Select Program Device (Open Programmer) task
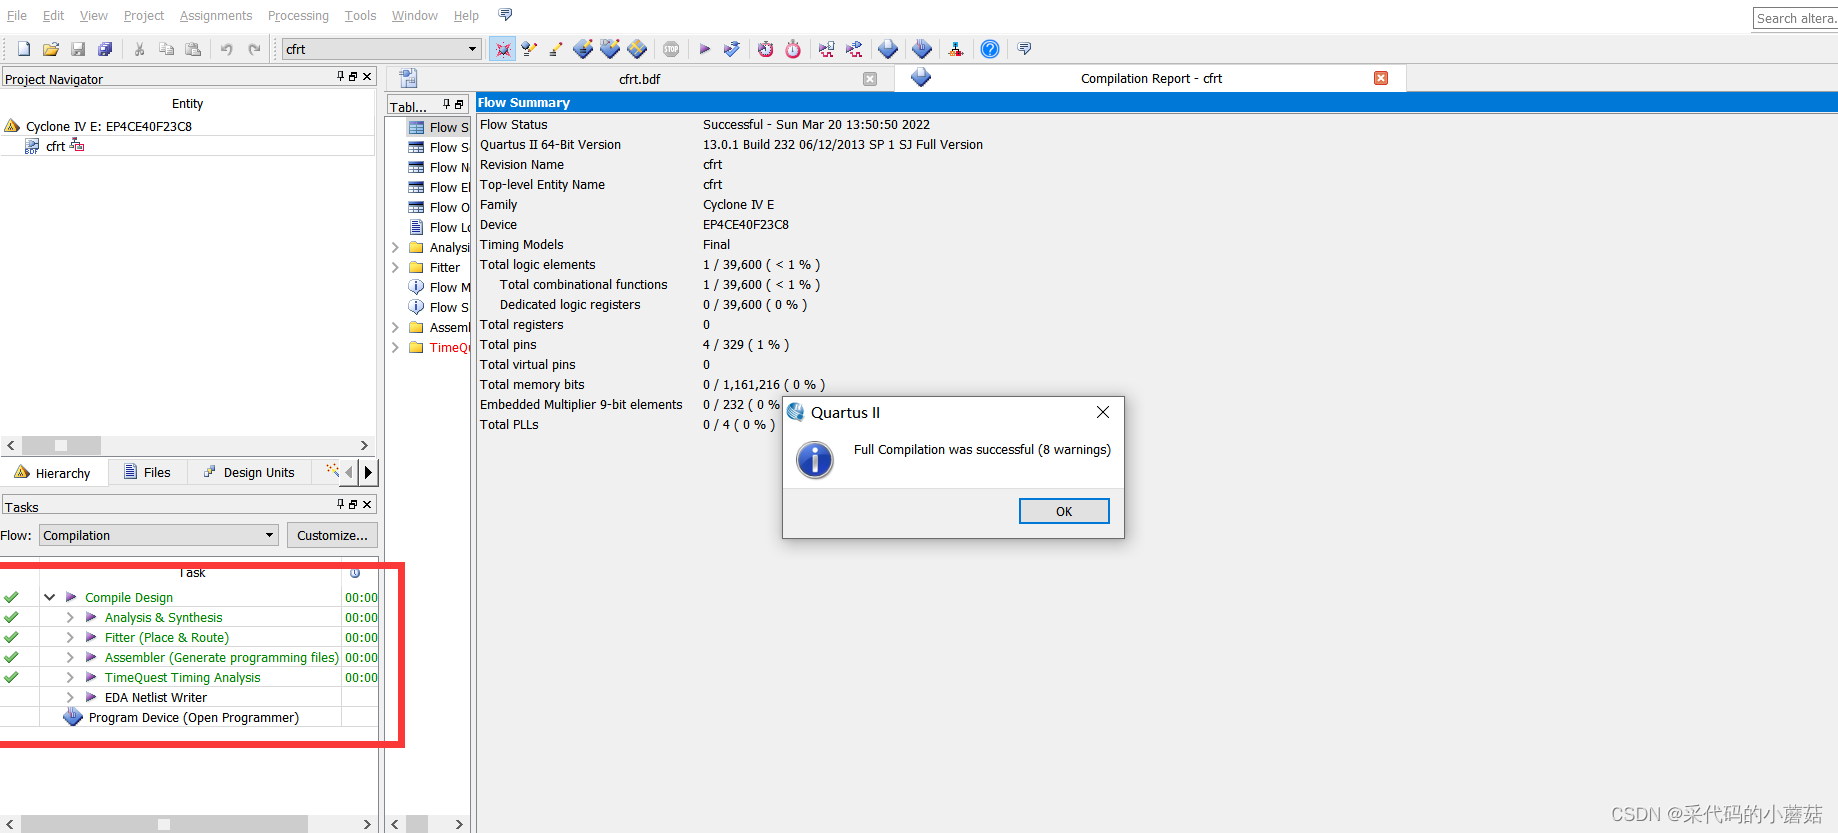 pos(193,717)
